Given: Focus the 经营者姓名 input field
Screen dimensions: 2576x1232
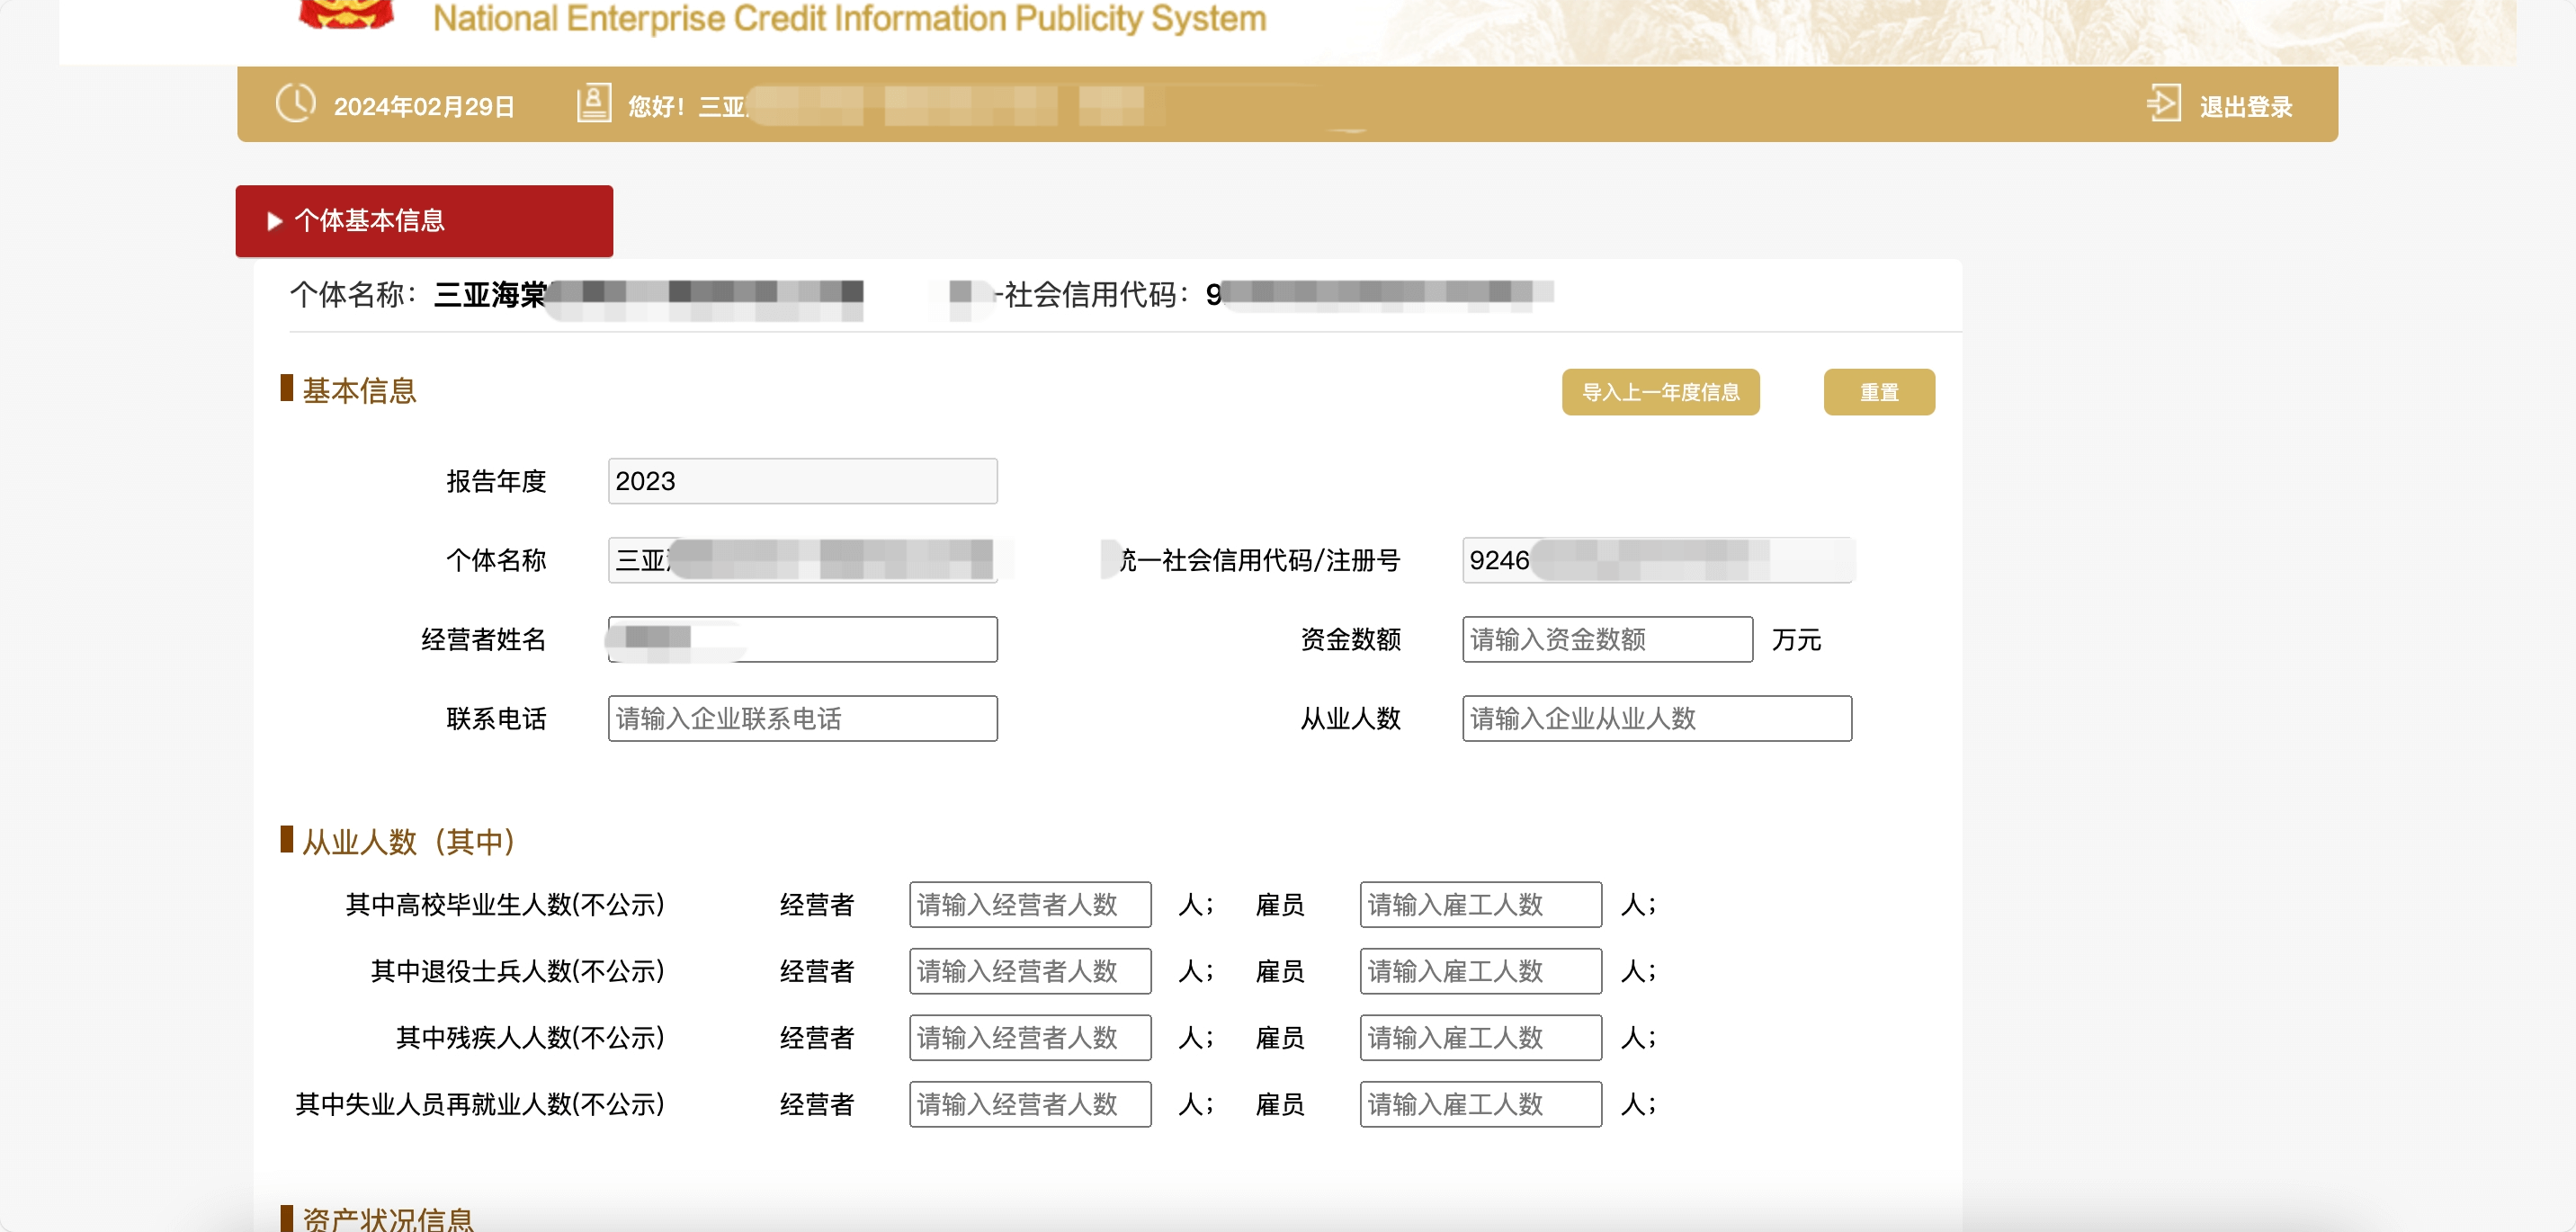Looking at the screenshot, I should coord(802,639).
